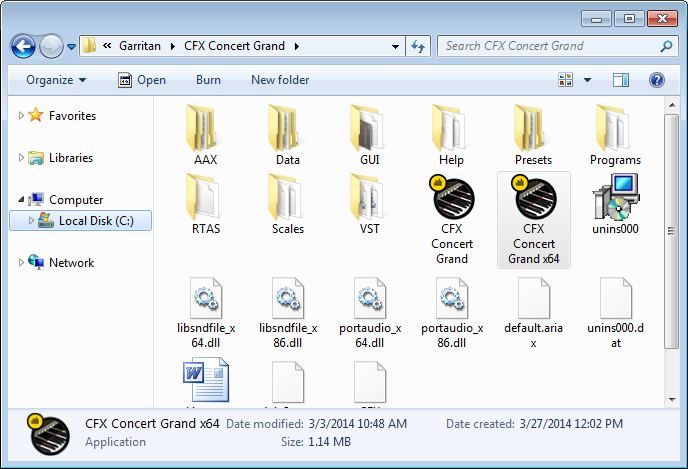
Task: Collapse the Computer tree node
Action: point(21,200)
